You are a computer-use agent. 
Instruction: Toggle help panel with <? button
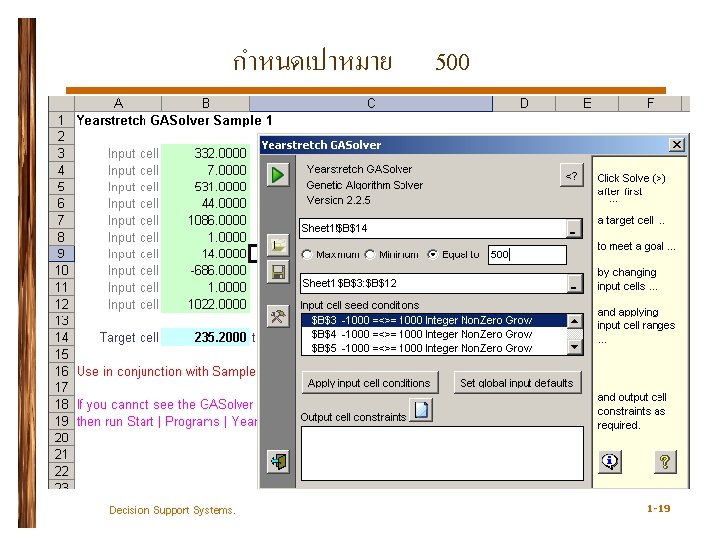click(571, 175)
